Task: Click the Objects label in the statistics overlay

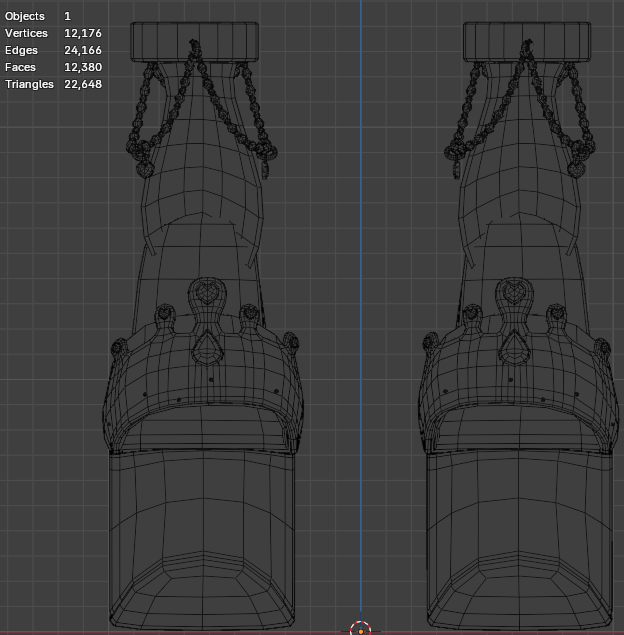Action: pyautogui.click(x=25, y=17)
